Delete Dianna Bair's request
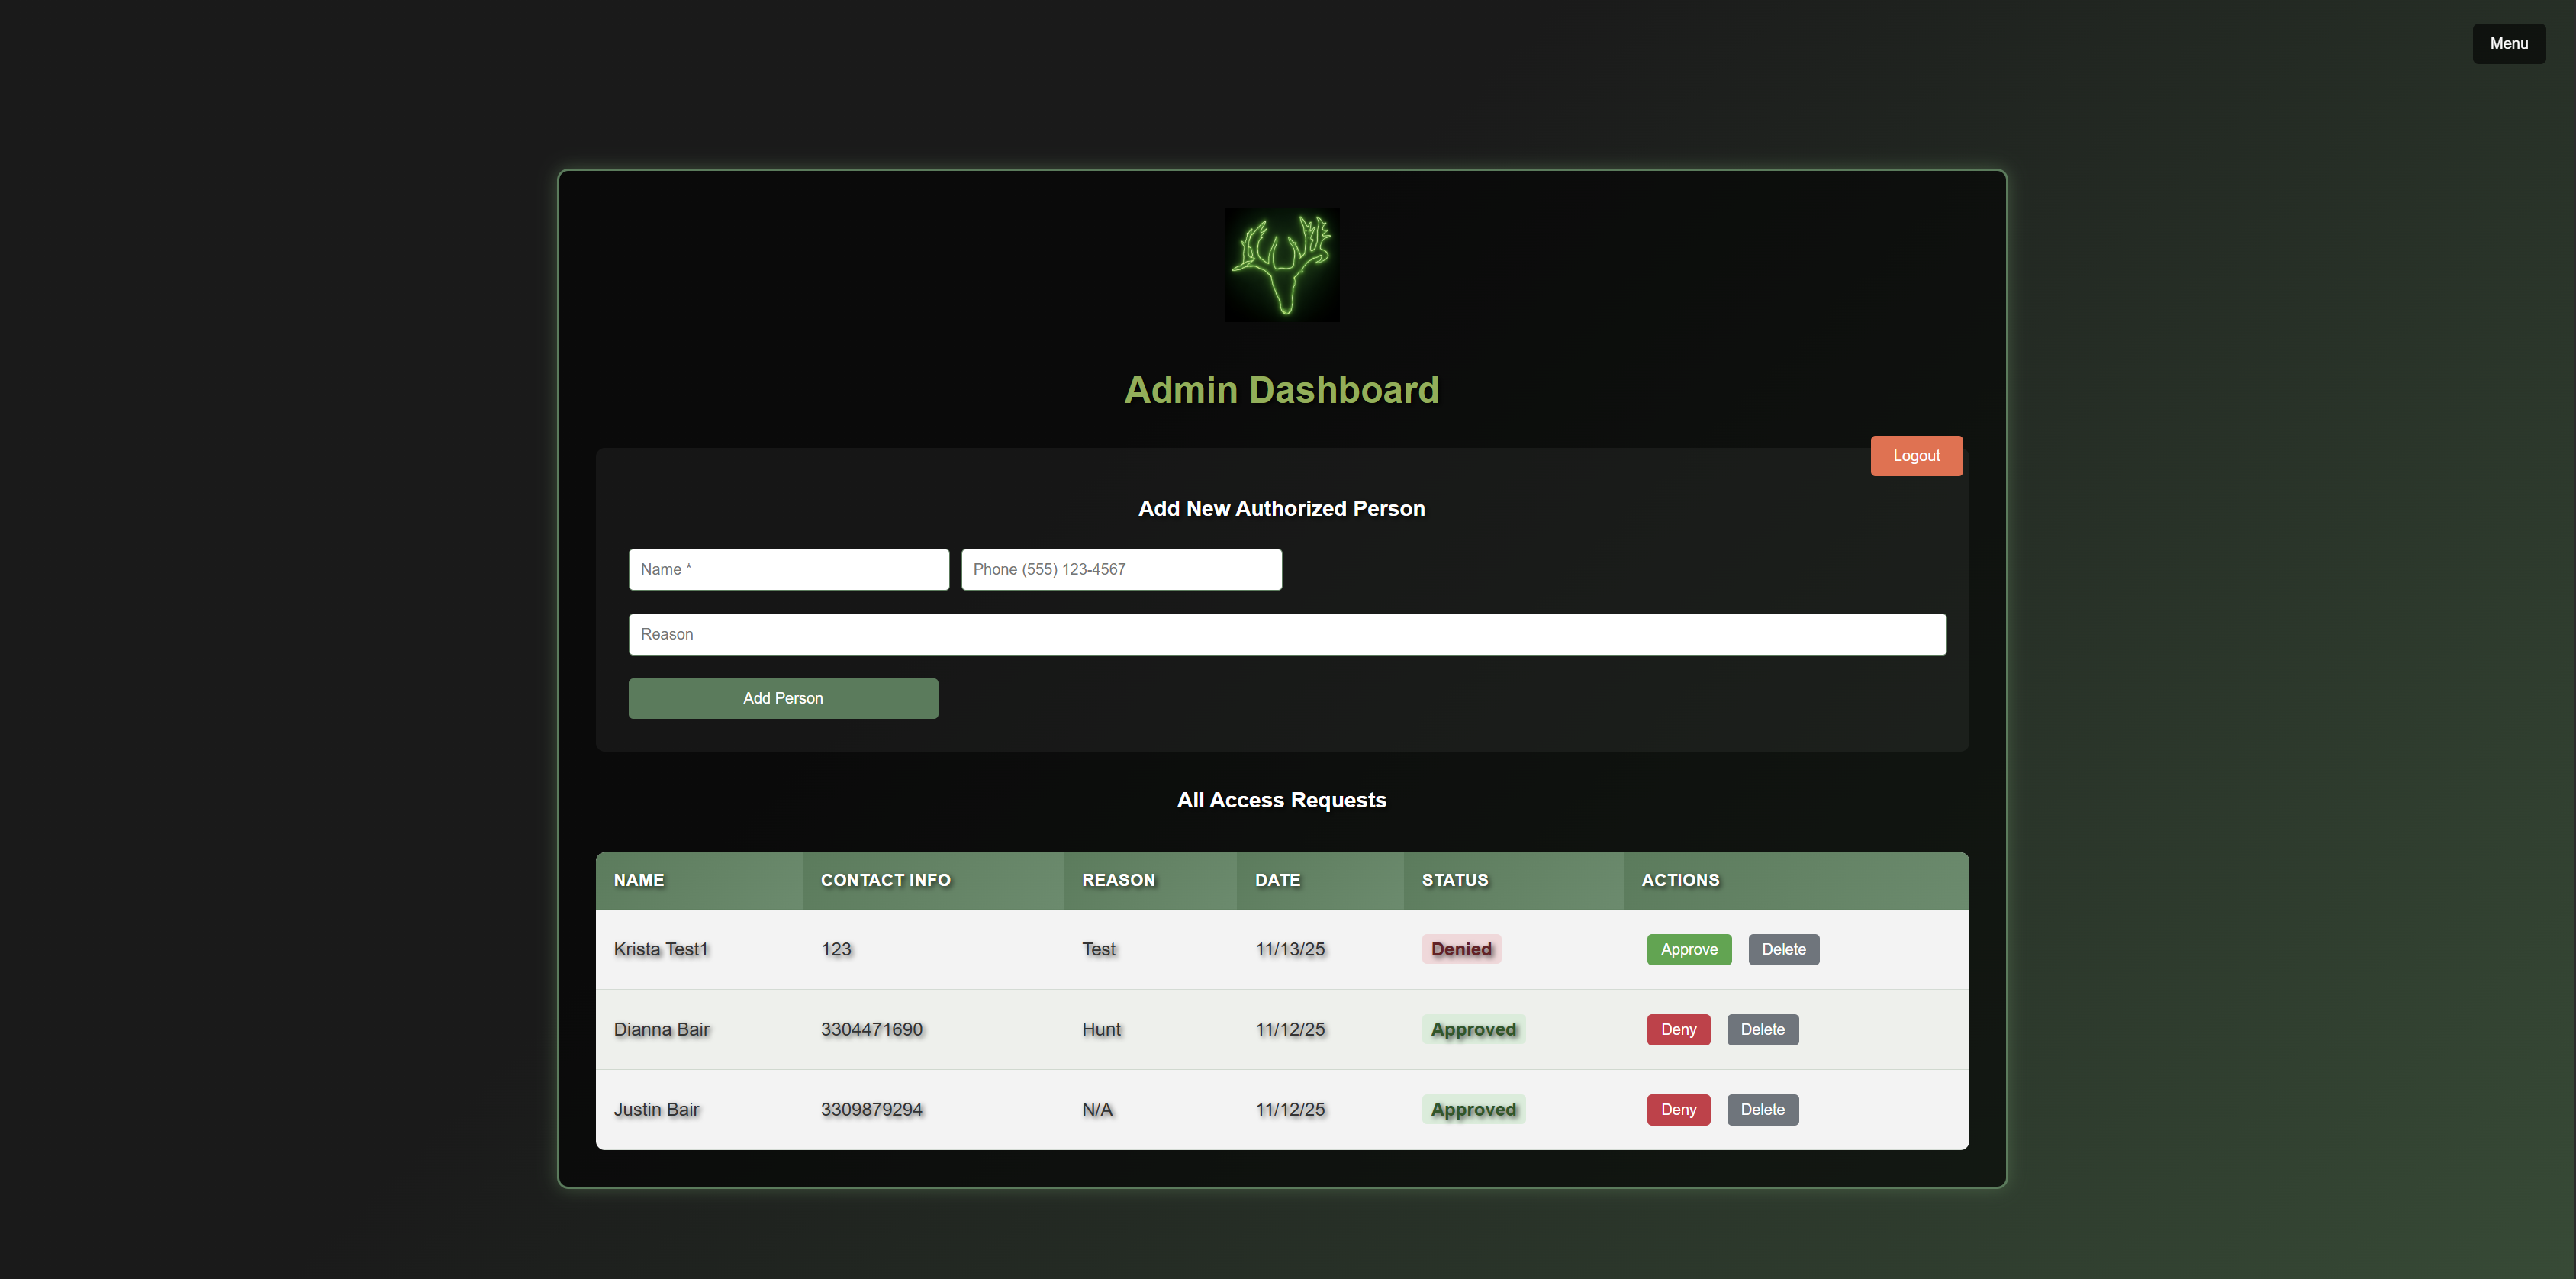 point(1762,1029)
